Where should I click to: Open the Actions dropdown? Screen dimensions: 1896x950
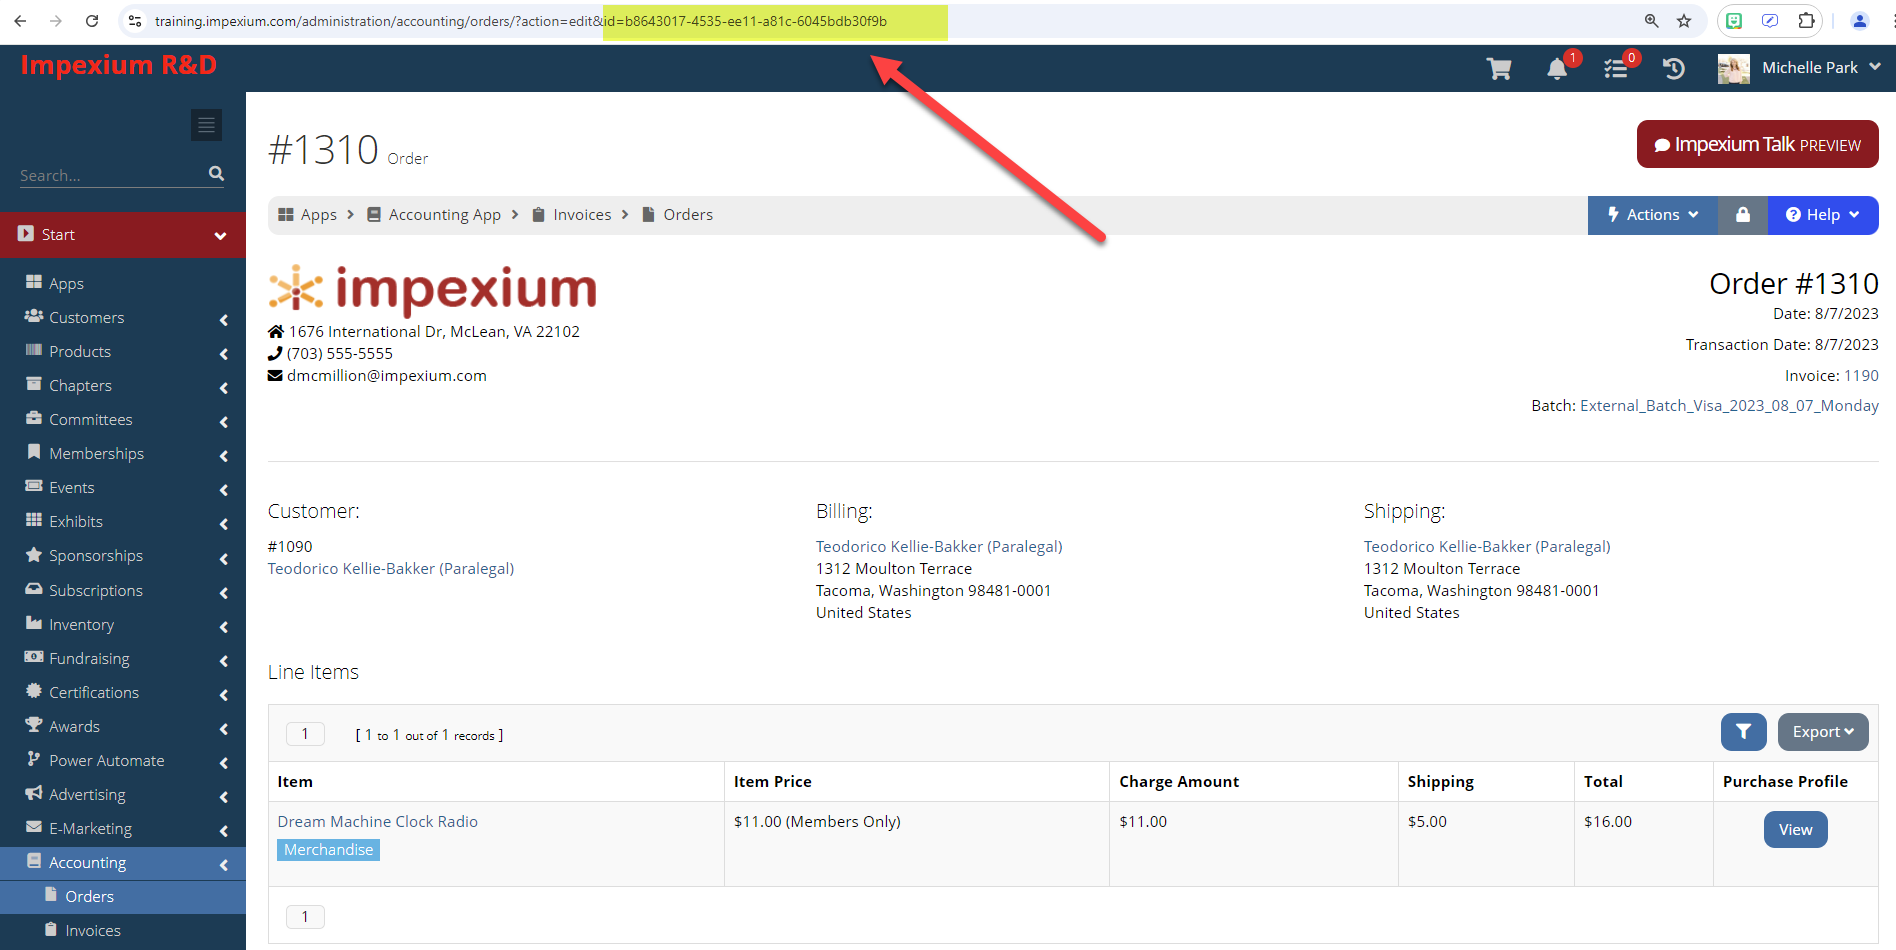click(1652, 215)
